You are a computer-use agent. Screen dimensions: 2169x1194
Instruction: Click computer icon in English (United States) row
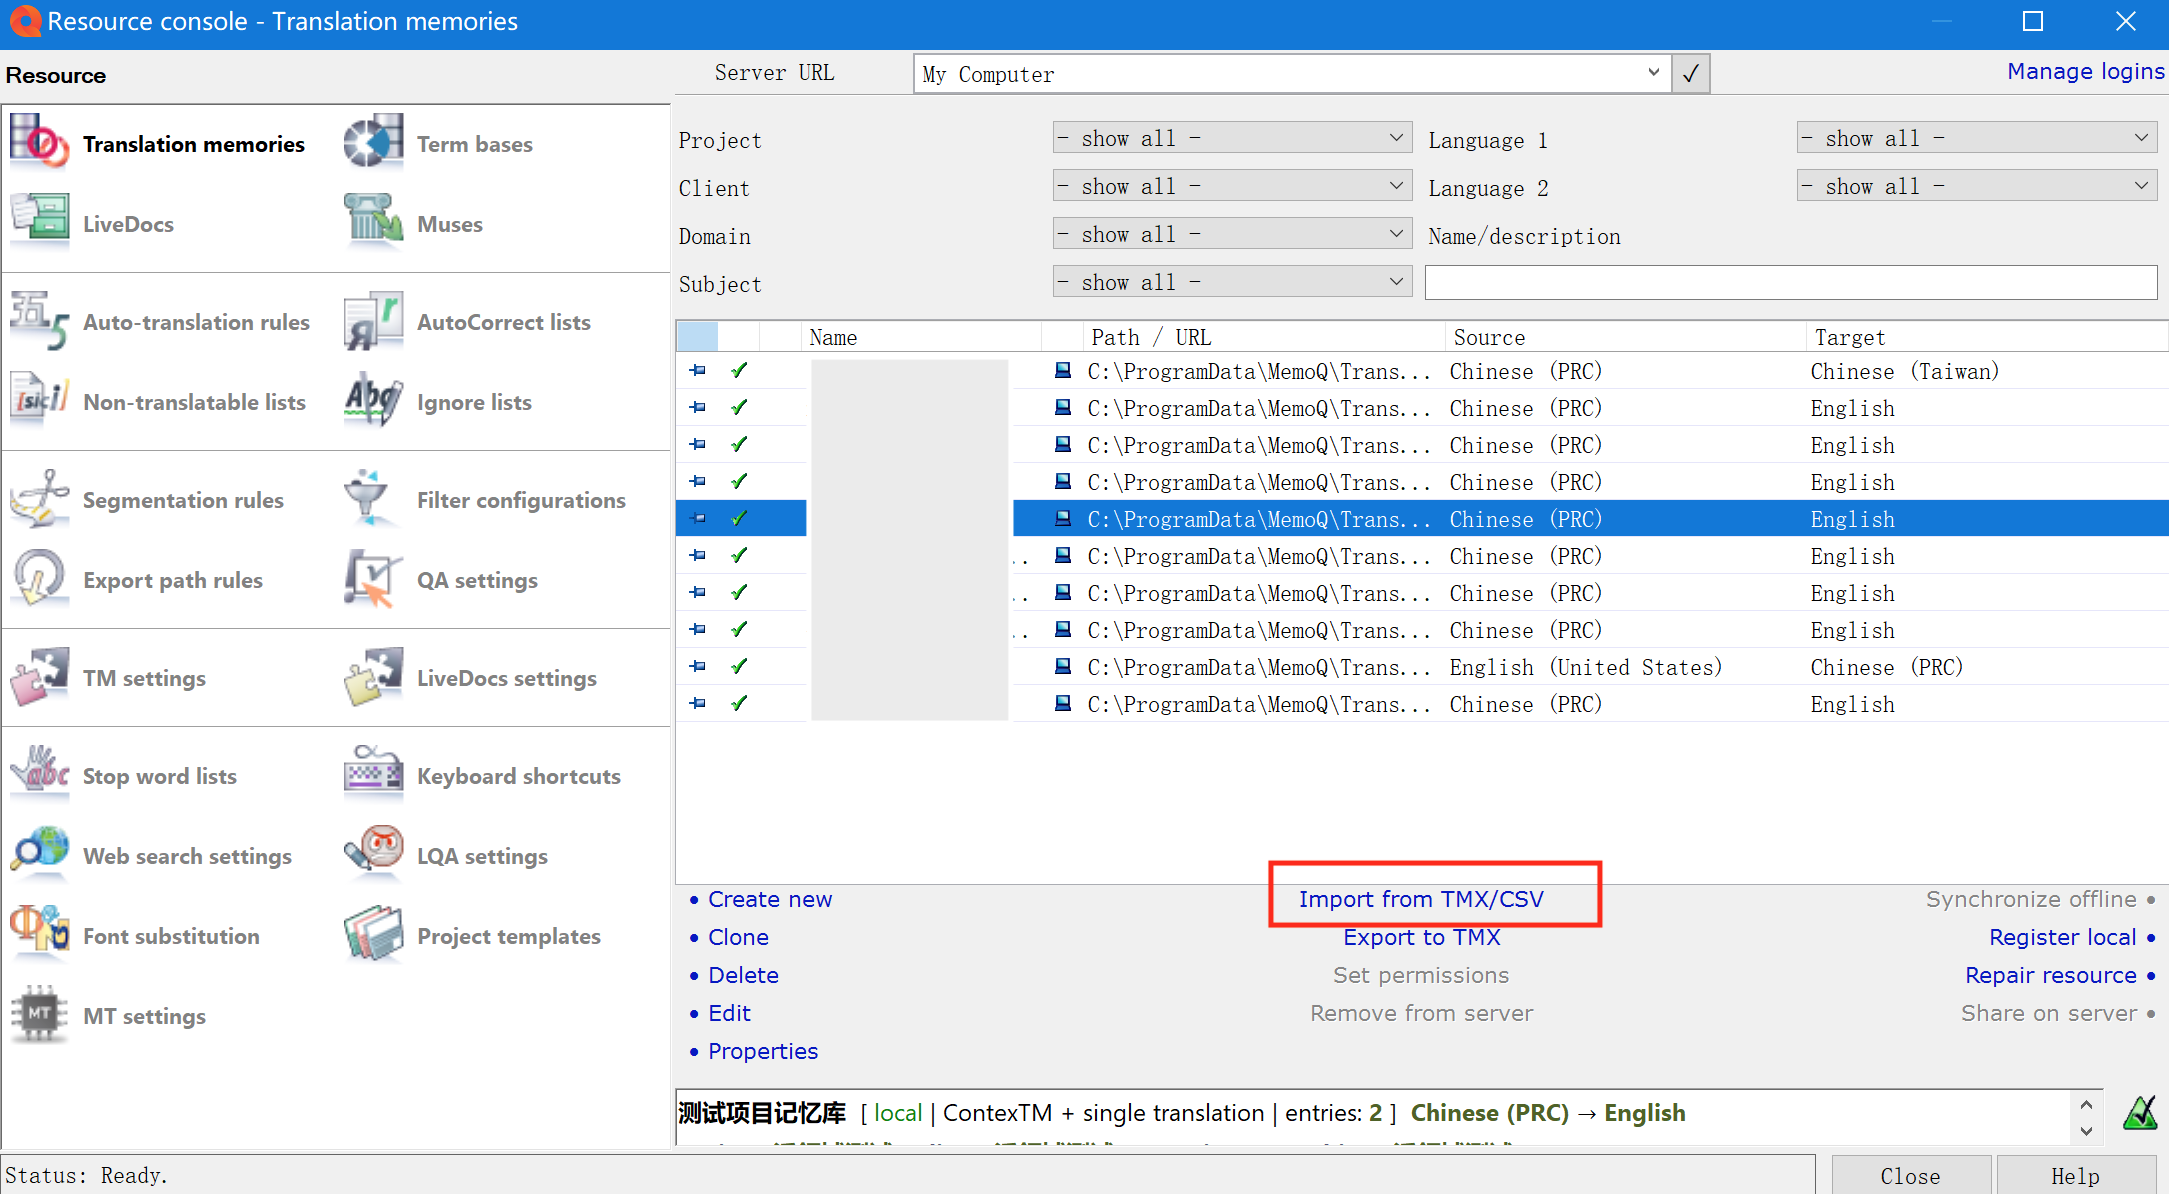coord(1063,666)
